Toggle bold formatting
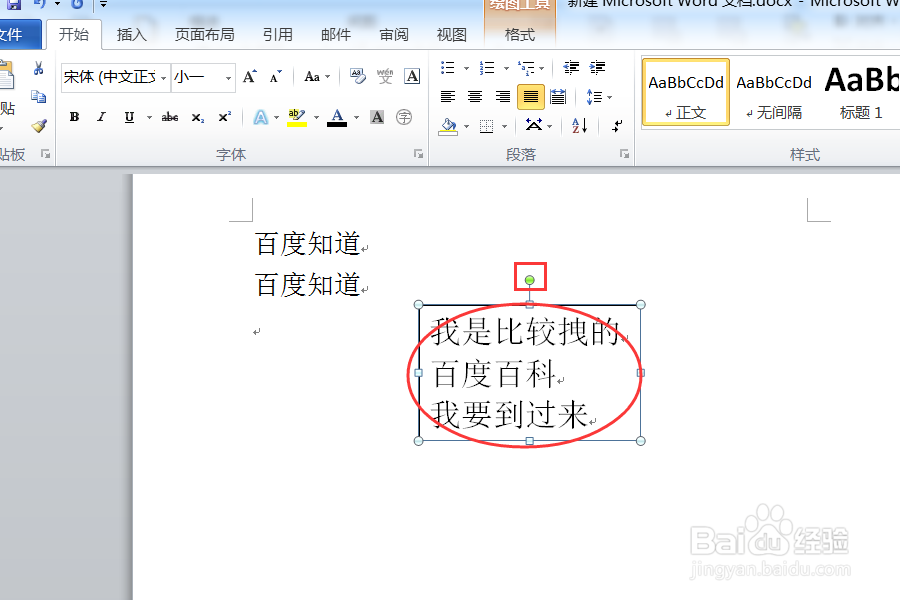900x600 pixels. click(74, 117)
